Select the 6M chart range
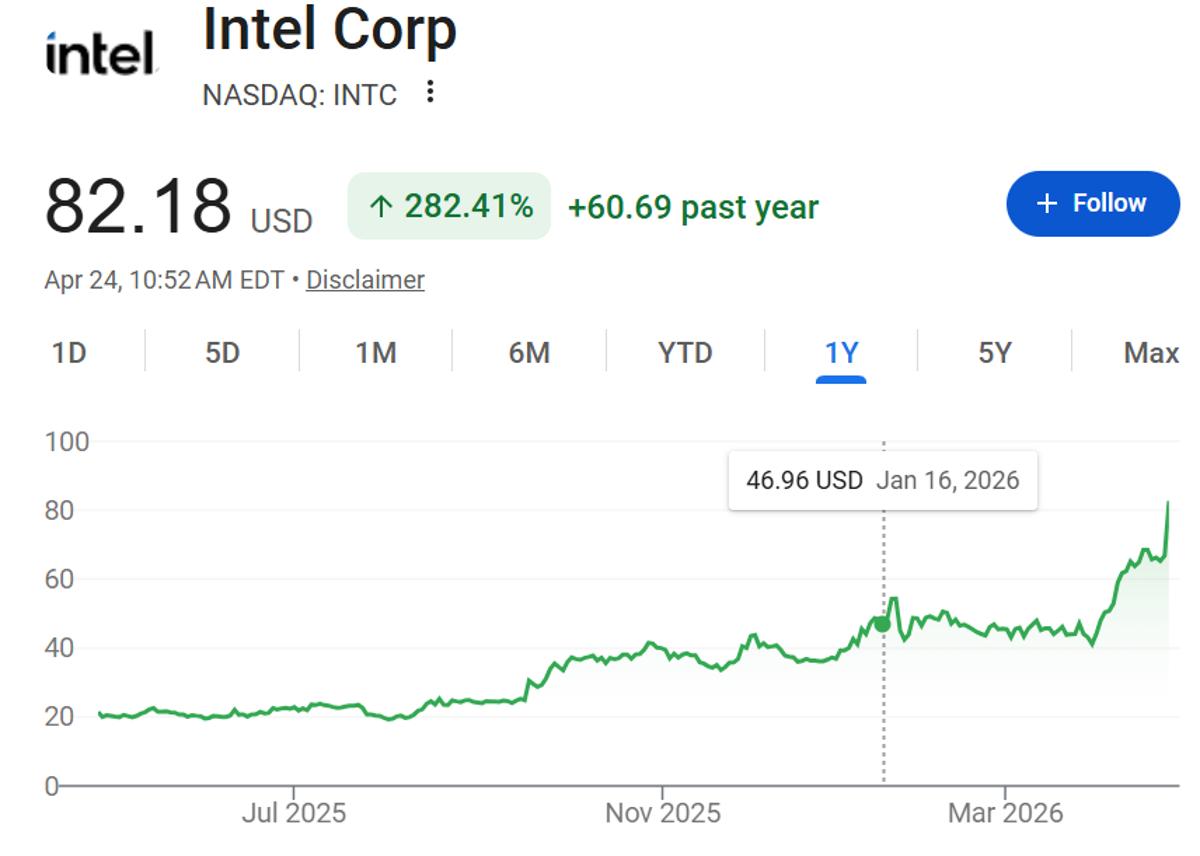 [x=529, y=353]
